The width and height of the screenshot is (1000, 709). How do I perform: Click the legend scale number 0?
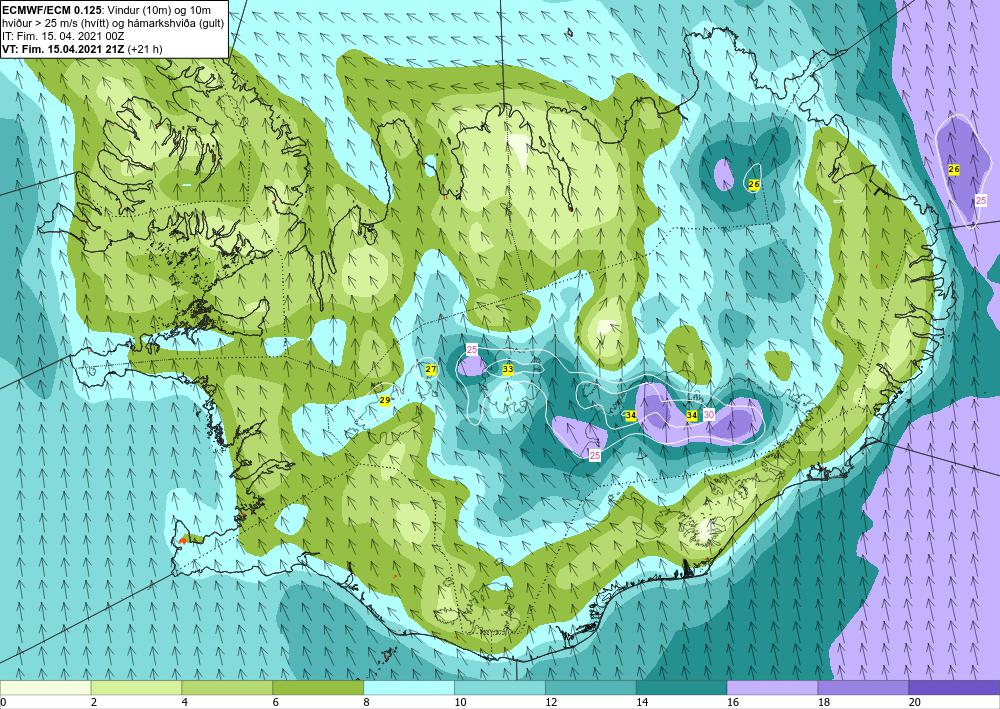[3, 702]
